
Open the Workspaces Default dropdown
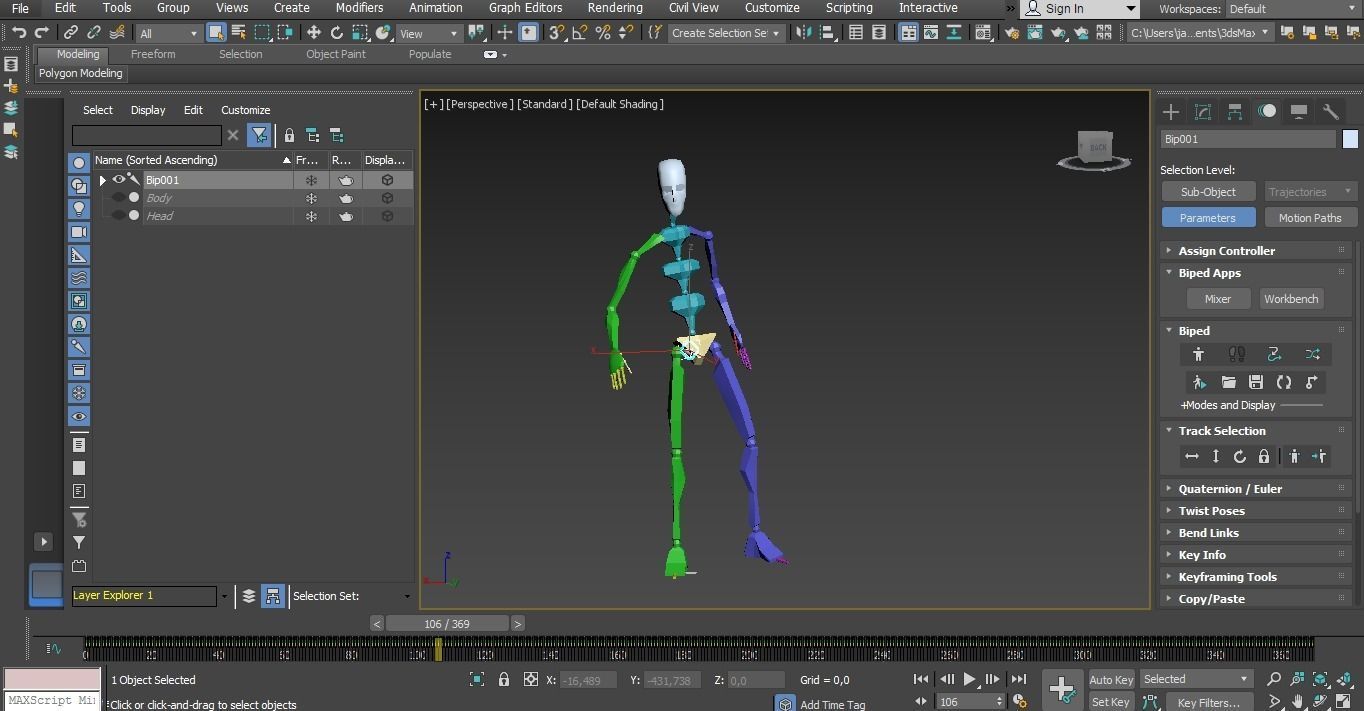[x=1291, y=9]
